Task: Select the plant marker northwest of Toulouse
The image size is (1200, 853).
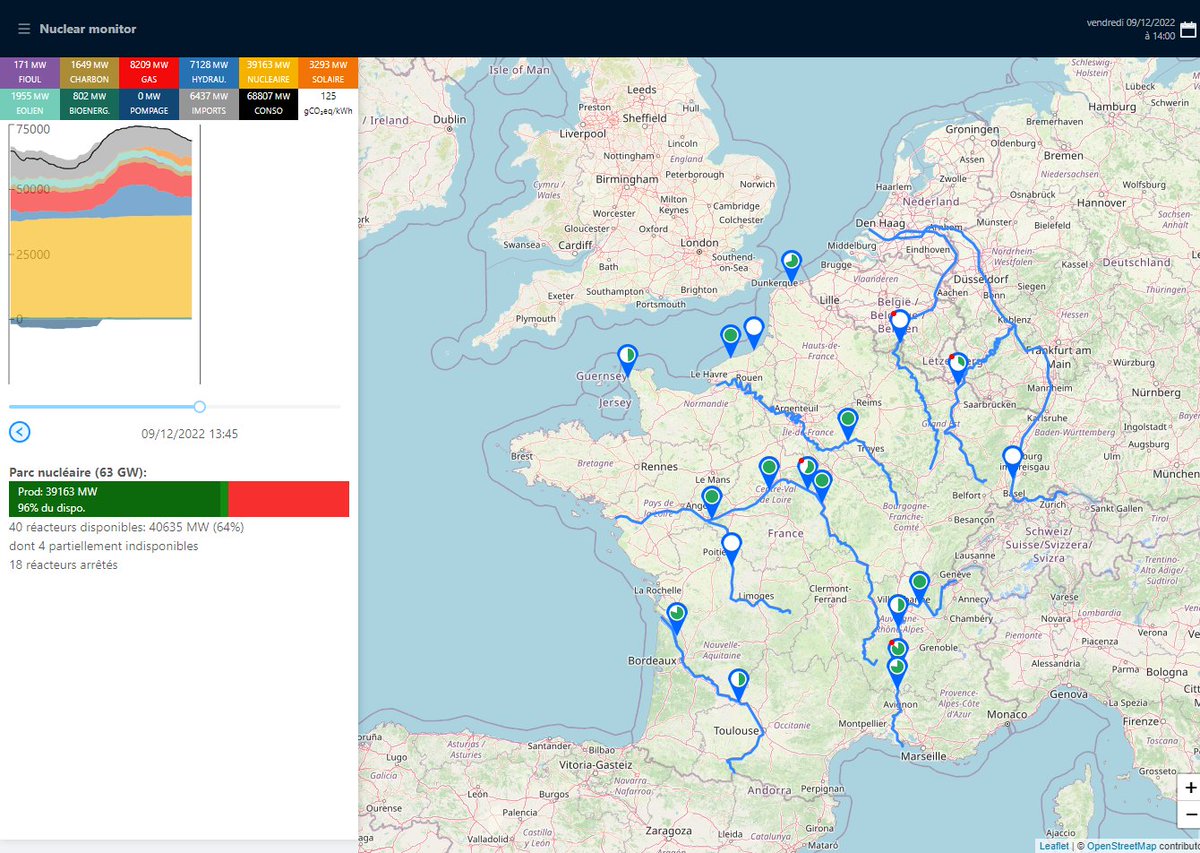Action: tap(738, 685)
